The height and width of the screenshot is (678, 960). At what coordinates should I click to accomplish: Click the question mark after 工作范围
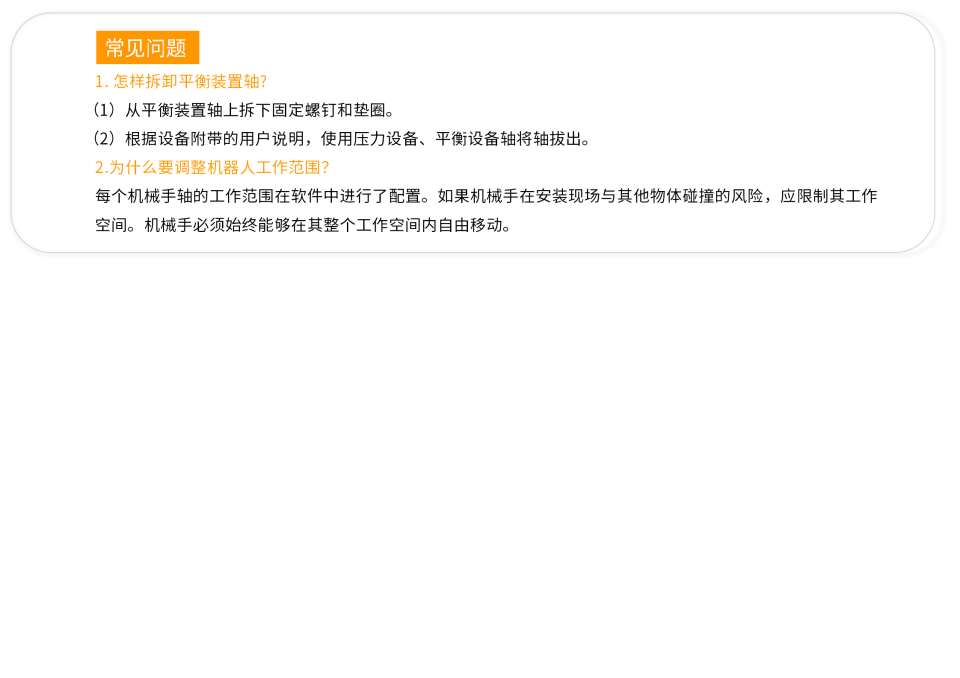click(325, 167)
